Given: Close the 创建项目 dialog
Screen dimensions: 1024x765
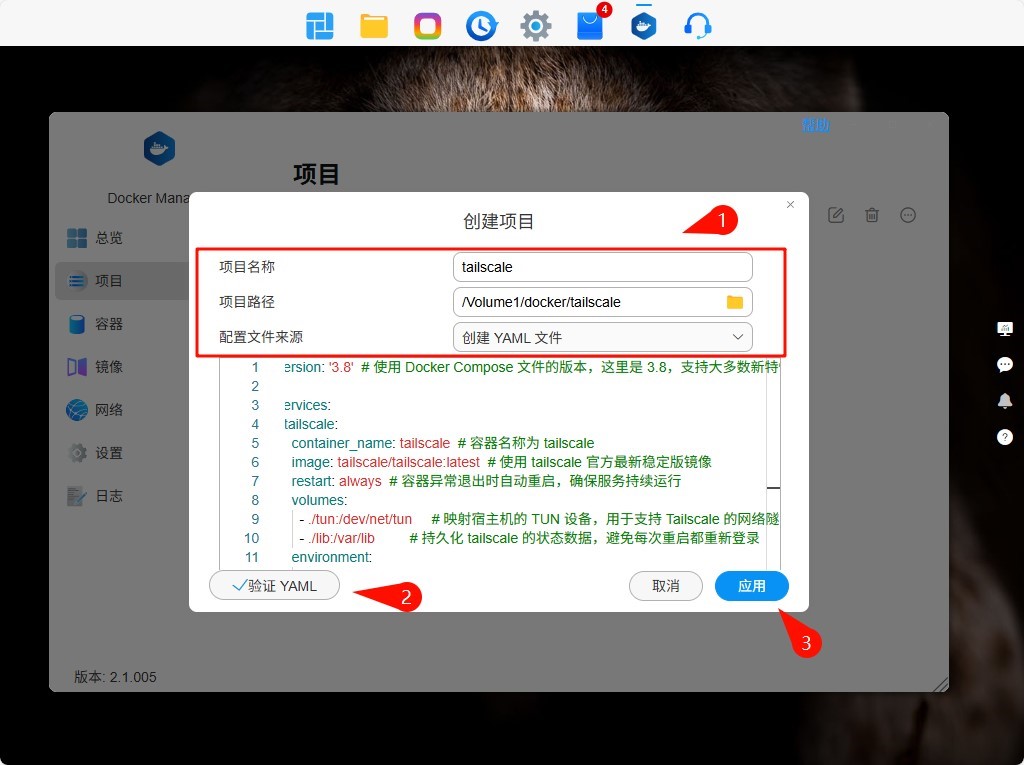Looking at the screenshot, I should [790, 204].
